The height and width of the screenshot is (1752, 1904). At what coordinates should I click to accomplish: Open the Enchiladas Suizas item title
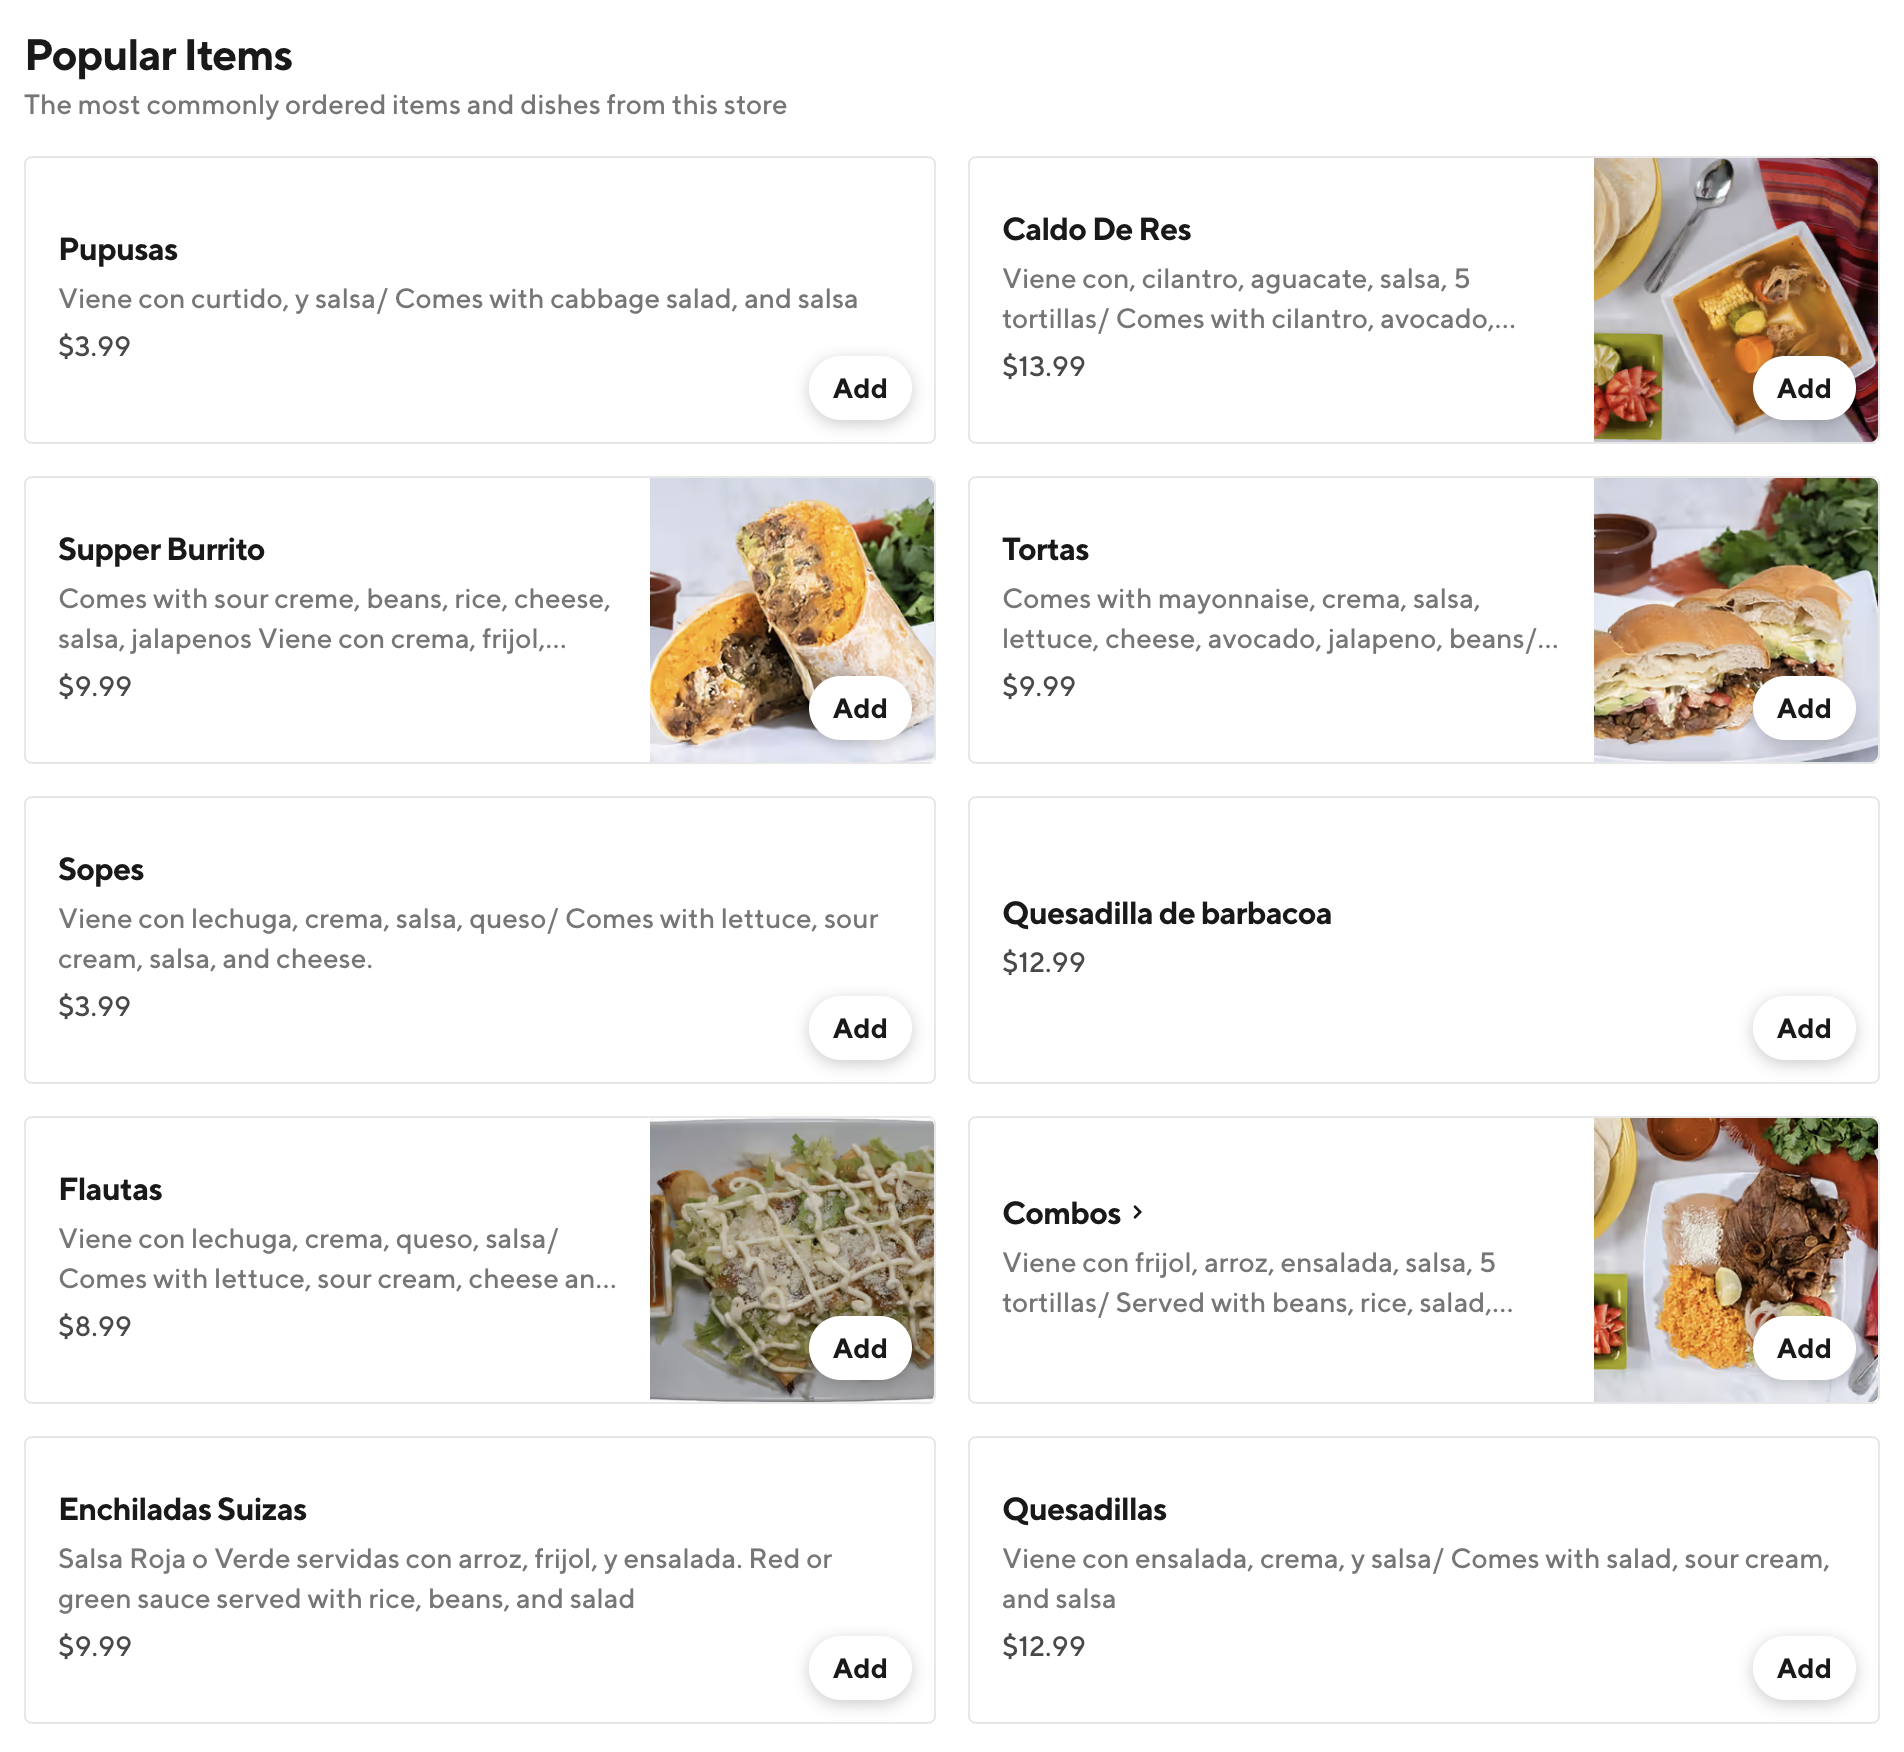coord(182,1510)
